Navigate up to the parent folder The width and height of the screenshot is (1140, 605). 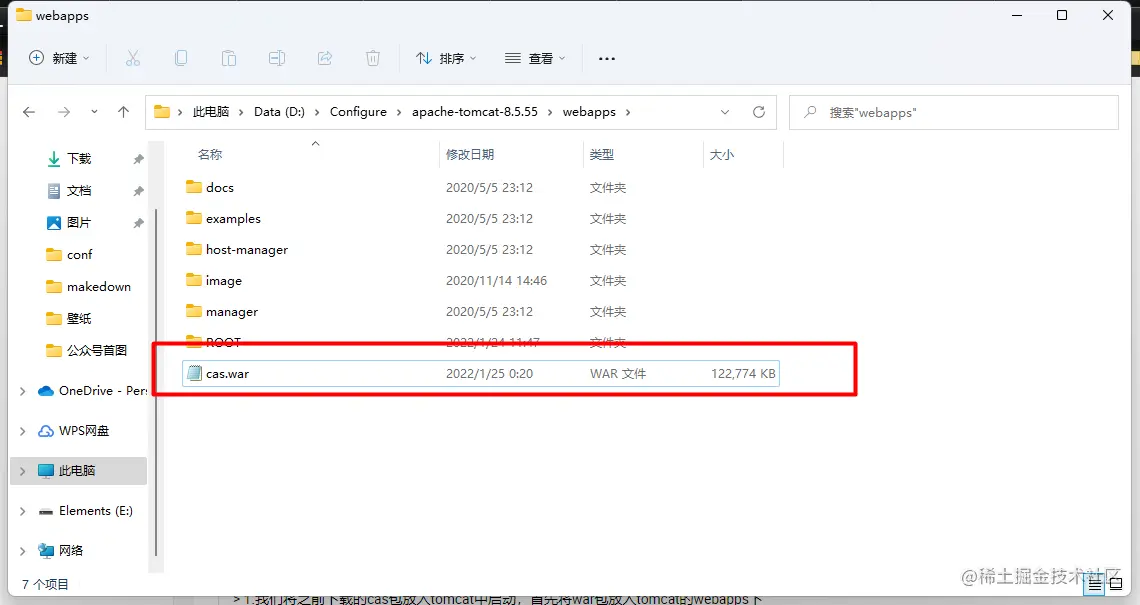123,112
